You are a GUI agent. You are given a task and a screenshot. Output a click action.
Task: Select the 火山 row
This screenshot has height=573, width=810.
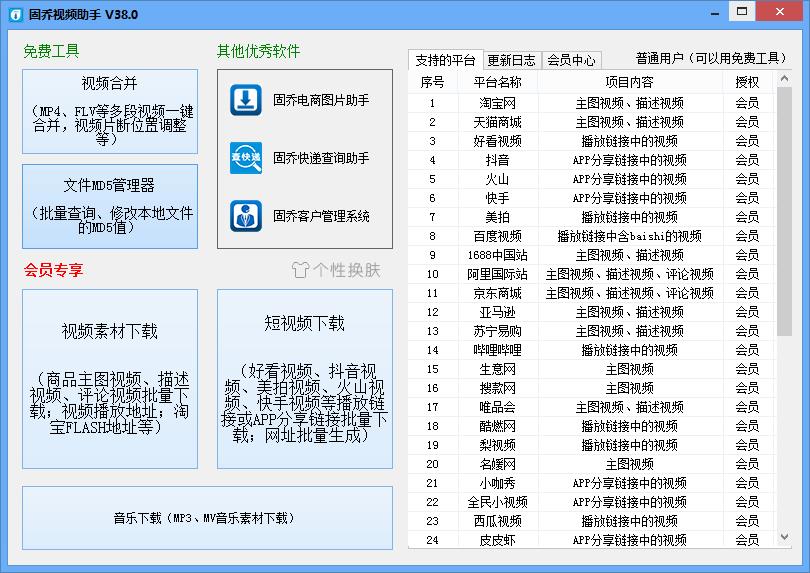(592, 179)
